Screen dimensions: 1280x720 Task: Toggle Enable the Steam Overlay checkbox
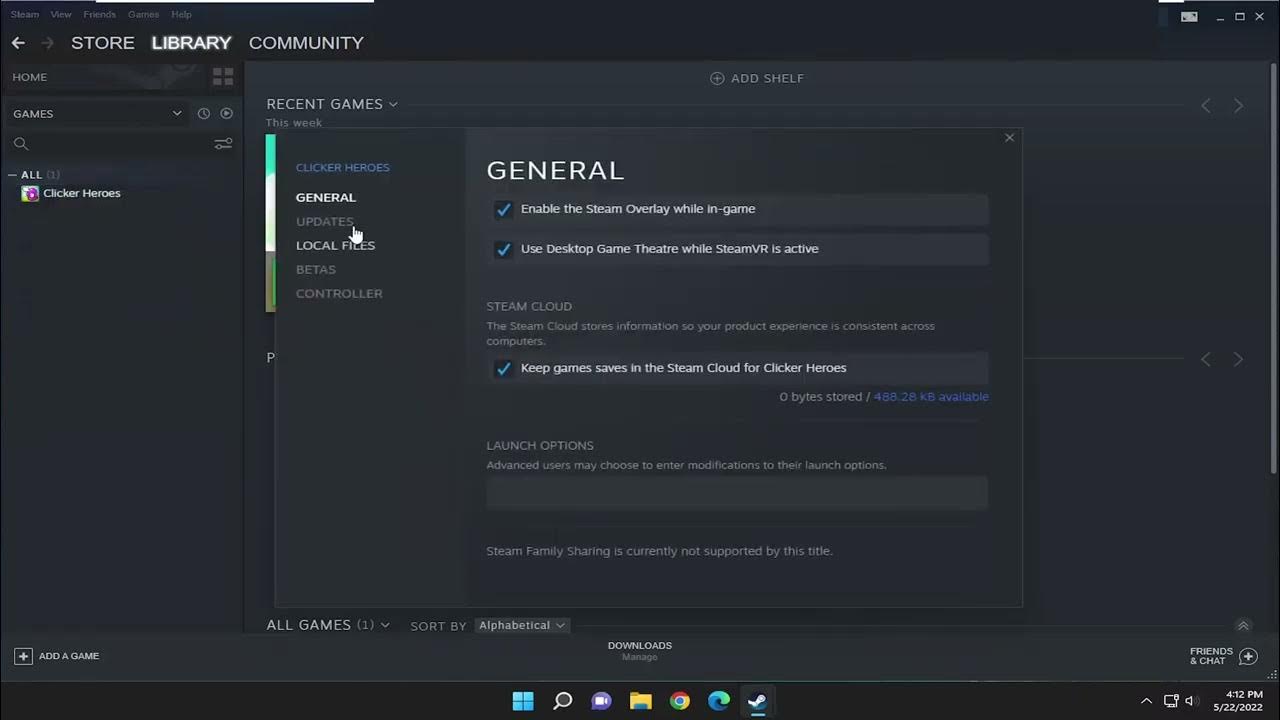[503, 210]
